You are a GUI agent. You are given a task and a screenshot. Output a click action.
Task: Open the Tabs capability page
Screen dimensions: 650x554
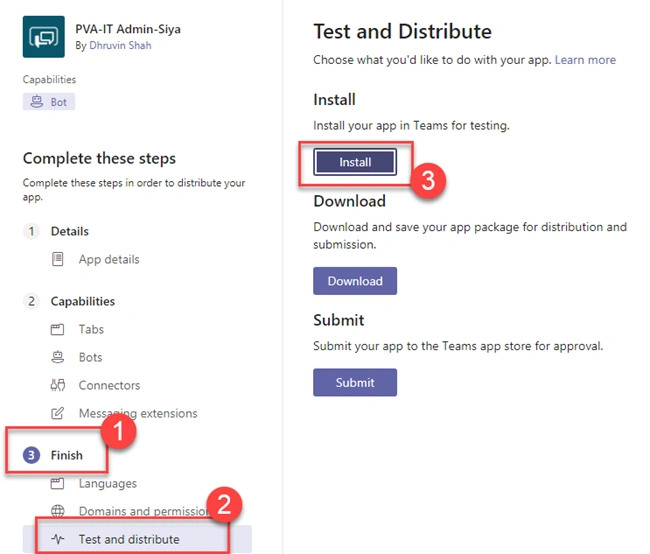click(91, 329)
